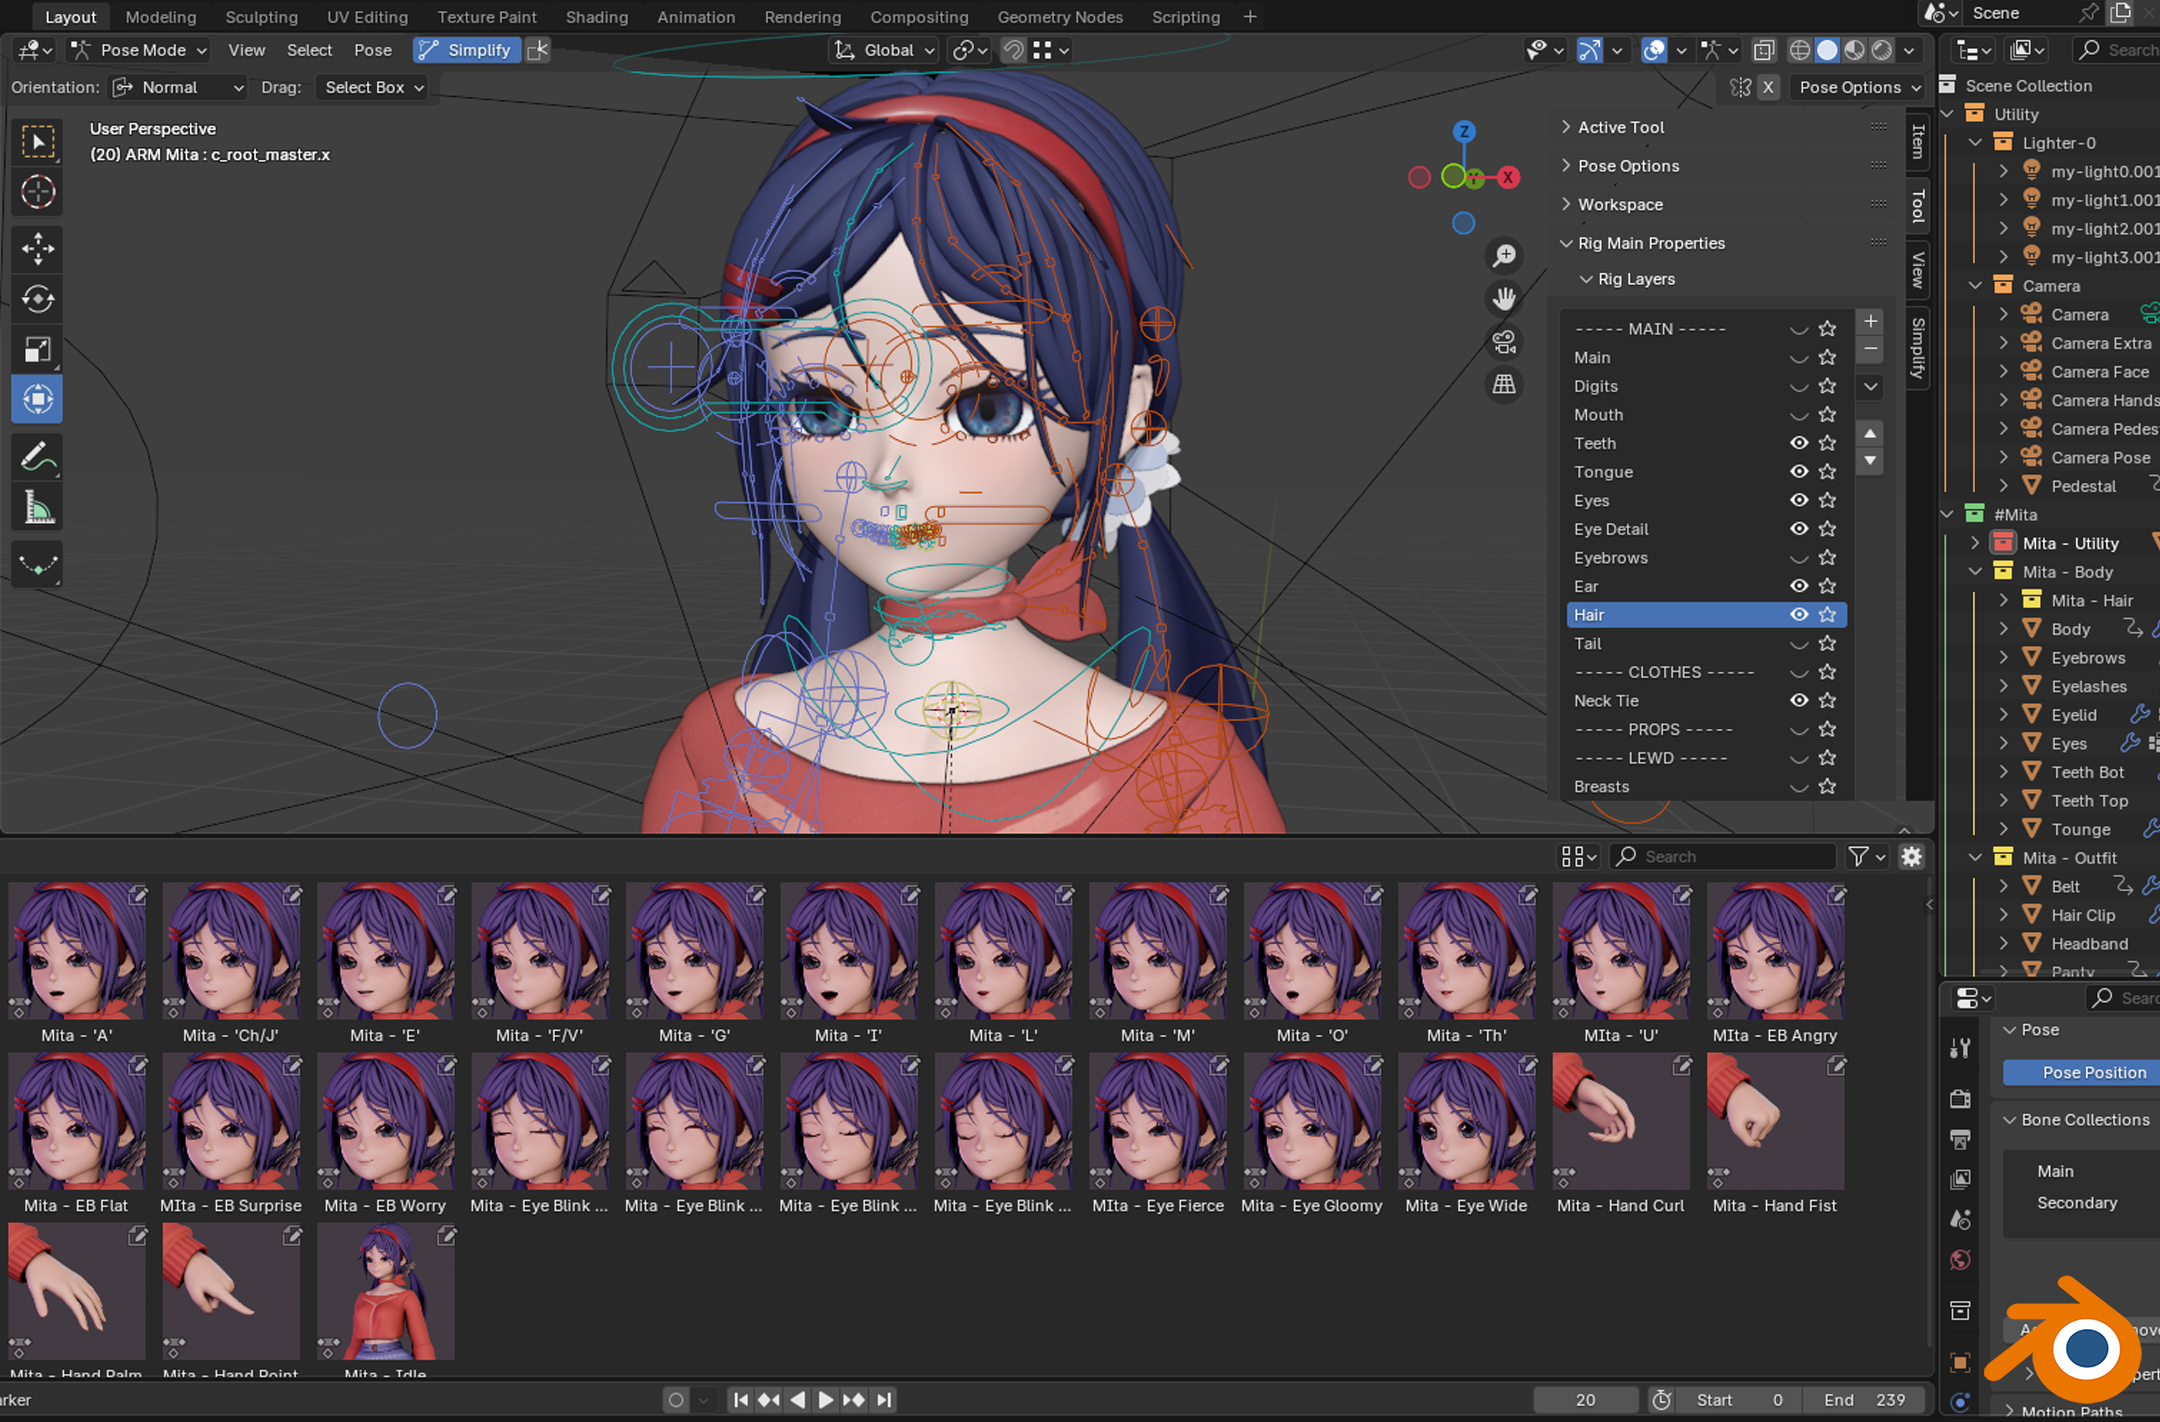2160x1422 pixels.
Task: Open the Pose menu in header
Action: click(x=373, y=50)
